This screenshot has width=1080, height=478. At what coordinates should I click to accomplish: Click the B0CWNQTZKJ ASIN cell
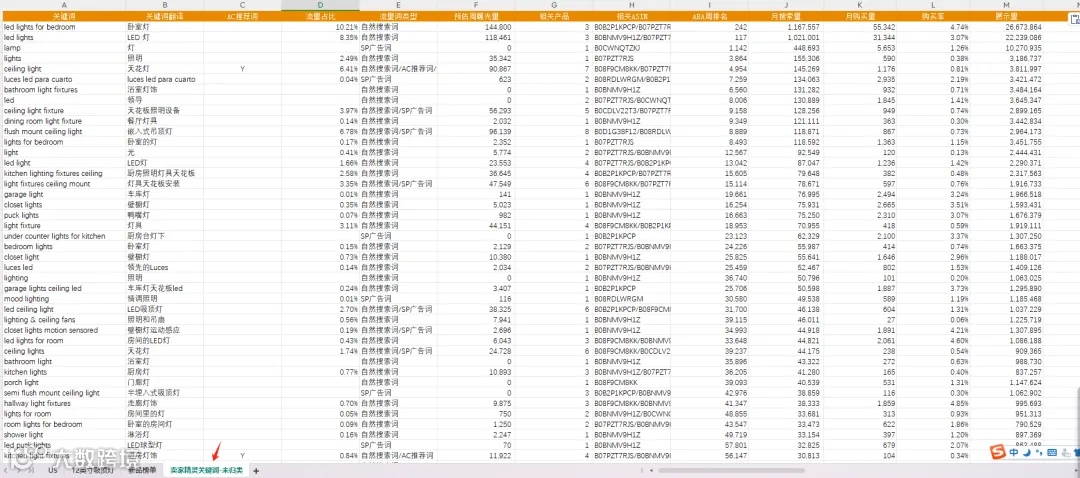(632, 48)
